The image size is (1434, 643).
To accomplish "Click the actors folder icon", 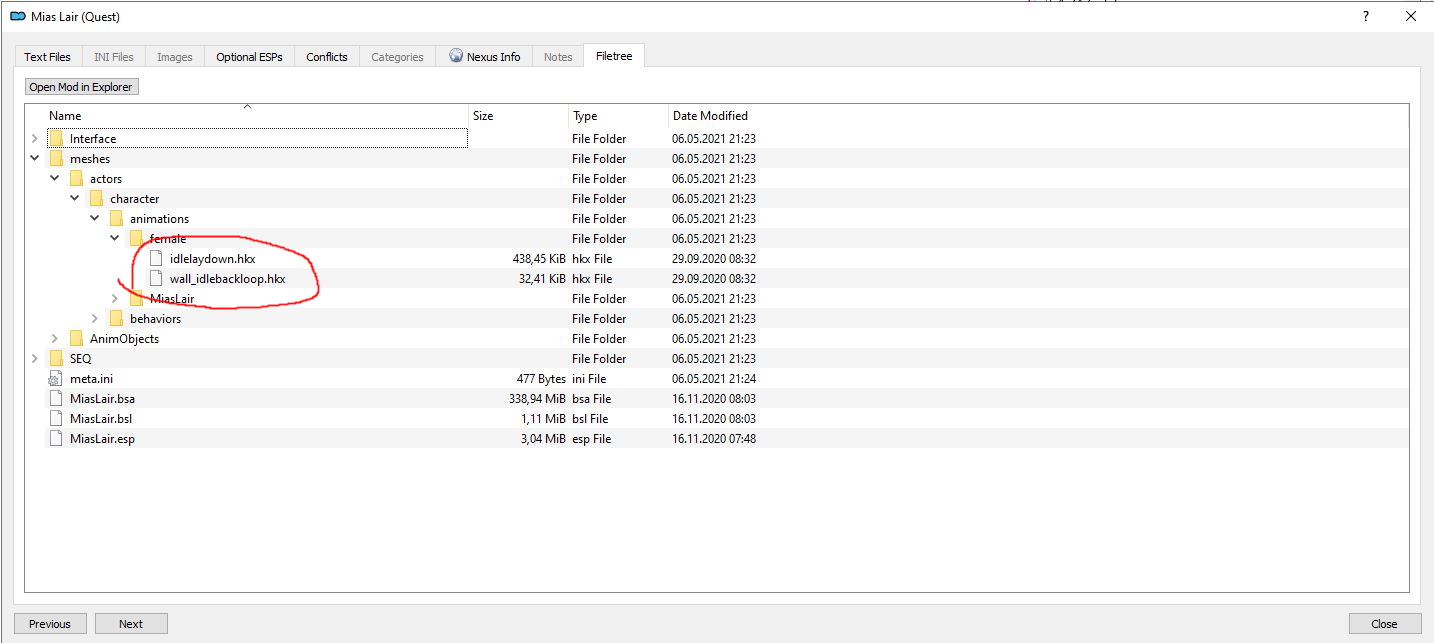I will [76, 179].
